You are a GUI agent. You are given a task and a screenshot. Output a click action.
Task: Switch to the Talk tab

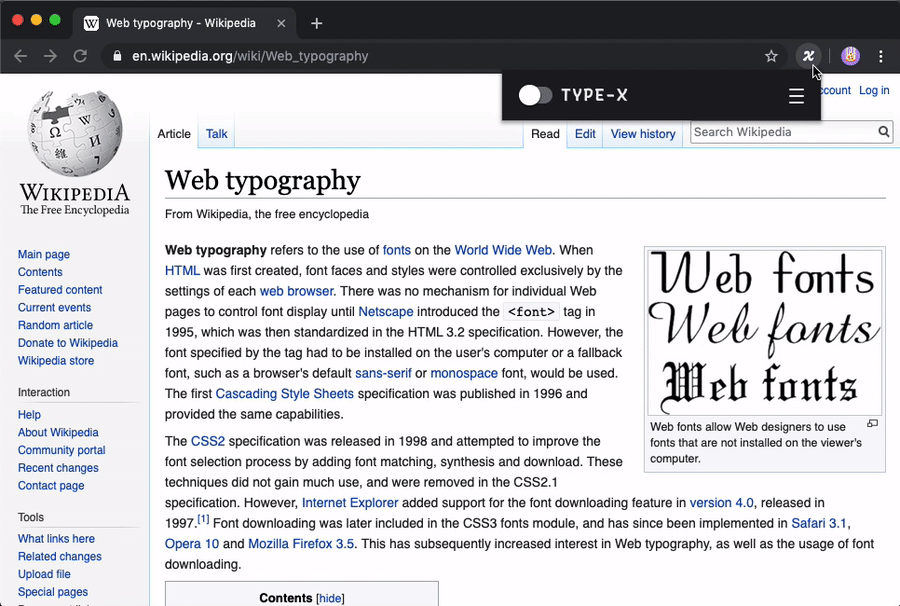click(216, 134)
